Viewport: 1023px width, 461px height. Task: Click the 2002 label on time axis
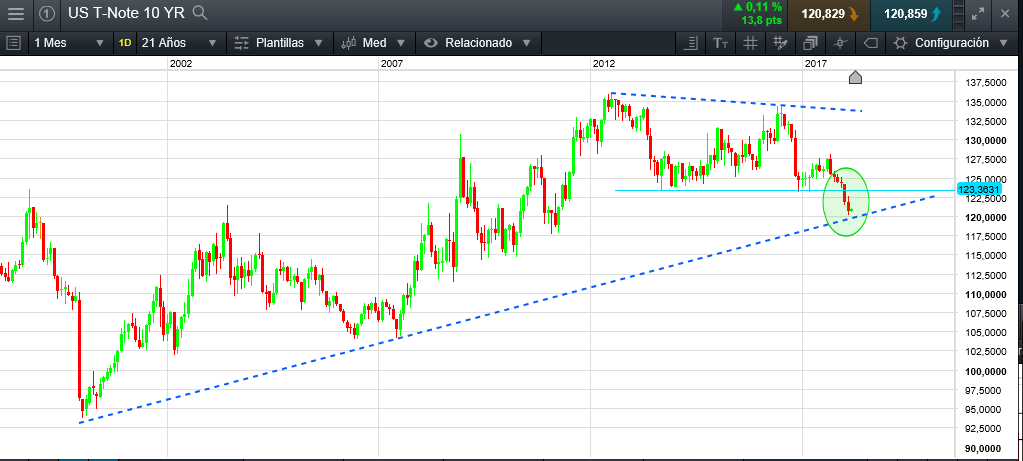point(181,63)
